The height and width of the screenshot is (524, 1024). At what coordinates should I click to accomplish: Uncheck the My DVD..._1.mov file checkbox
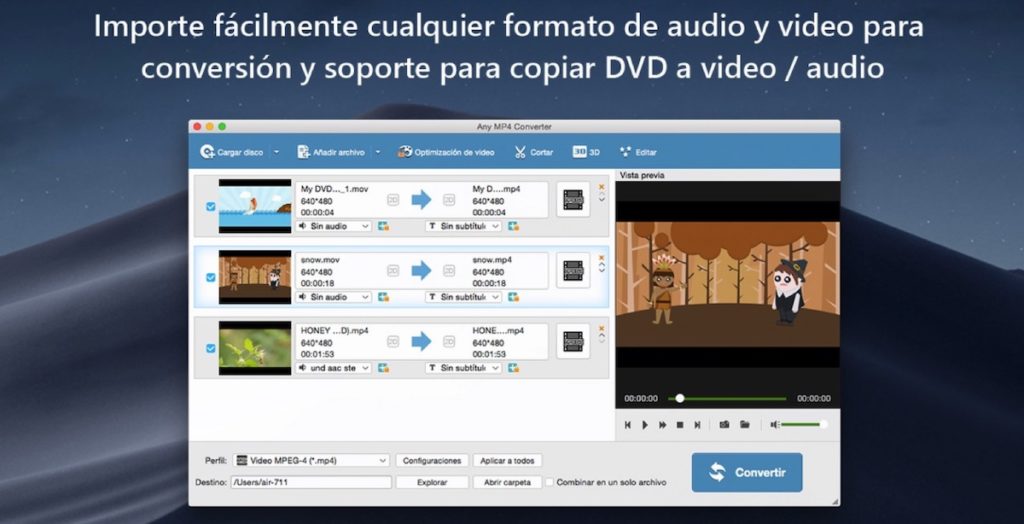coord(210,206)
